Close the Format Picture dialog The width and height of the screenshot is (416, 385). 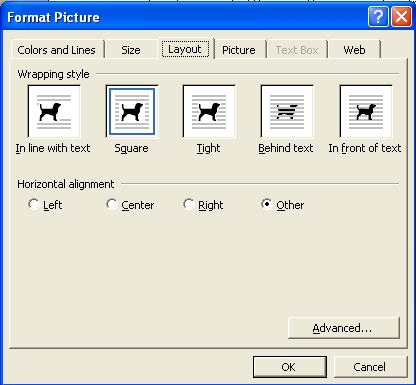click(x=401, y=17)
